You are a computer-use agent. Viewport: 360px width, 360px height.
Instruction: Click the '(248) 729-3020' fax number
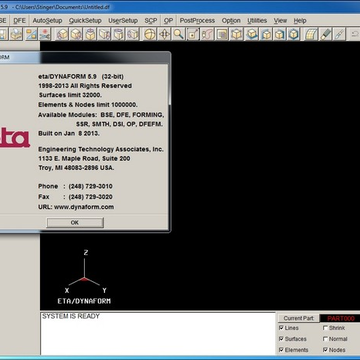click(x=90, y=197)
